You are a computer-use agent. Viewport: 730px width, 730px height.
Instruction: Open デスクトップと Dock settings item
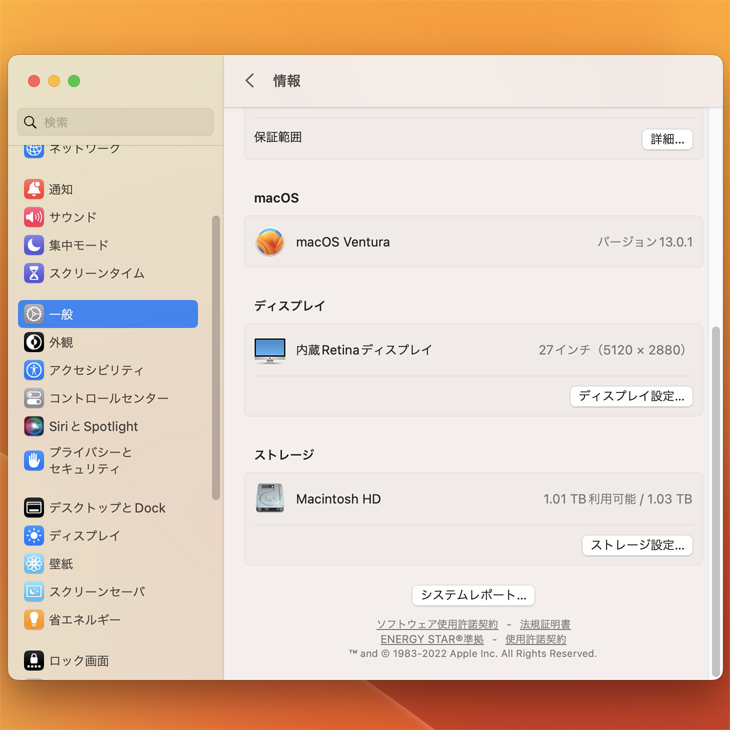pyautogui.click(x=107, y=508)
